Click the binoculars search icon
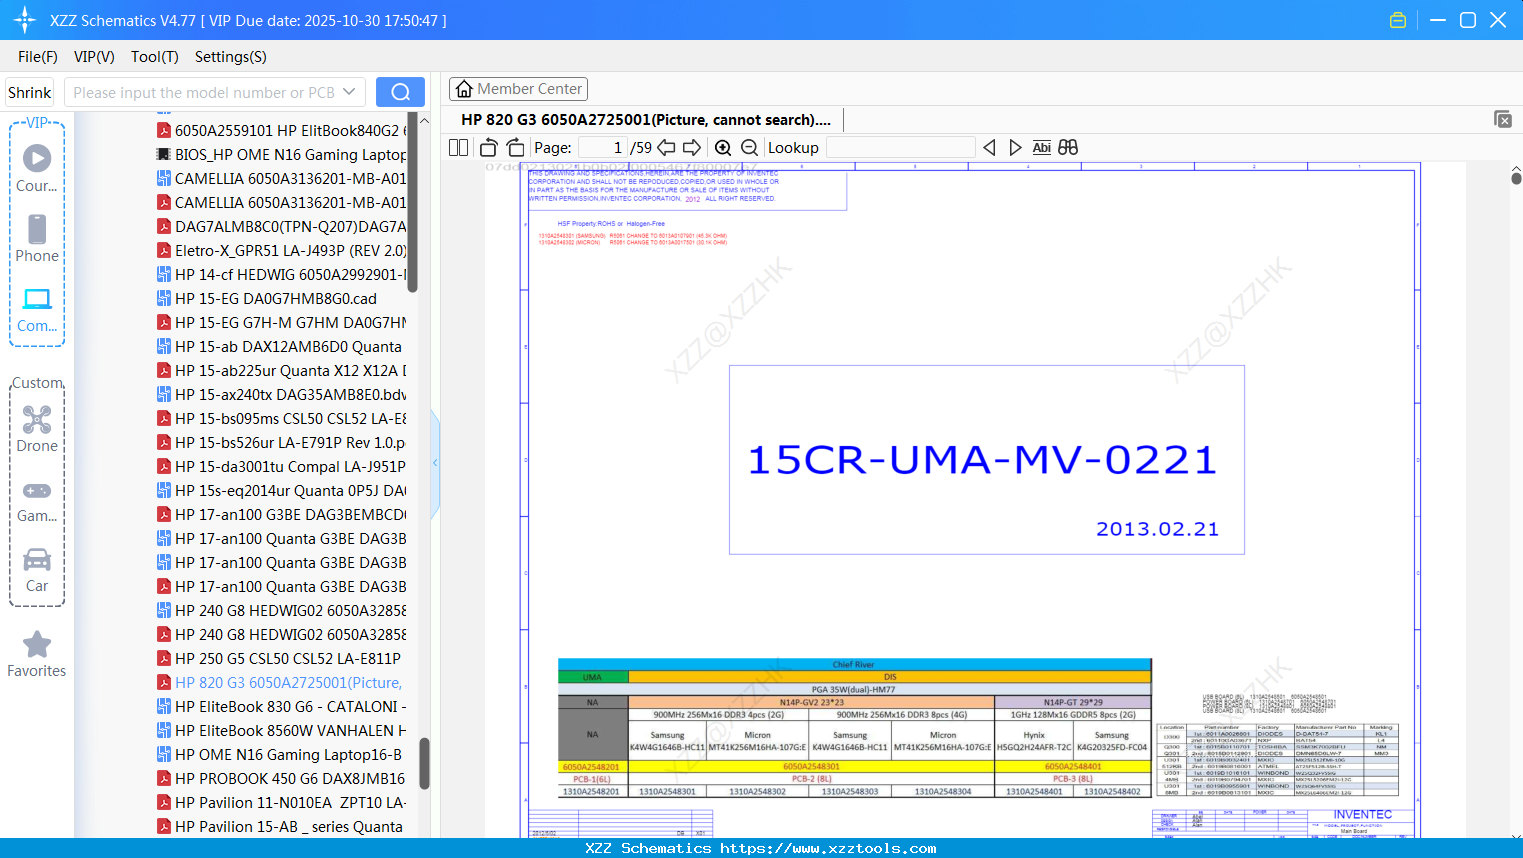The height and width of the screenshot is (858, 1523). click(1068, 147)
